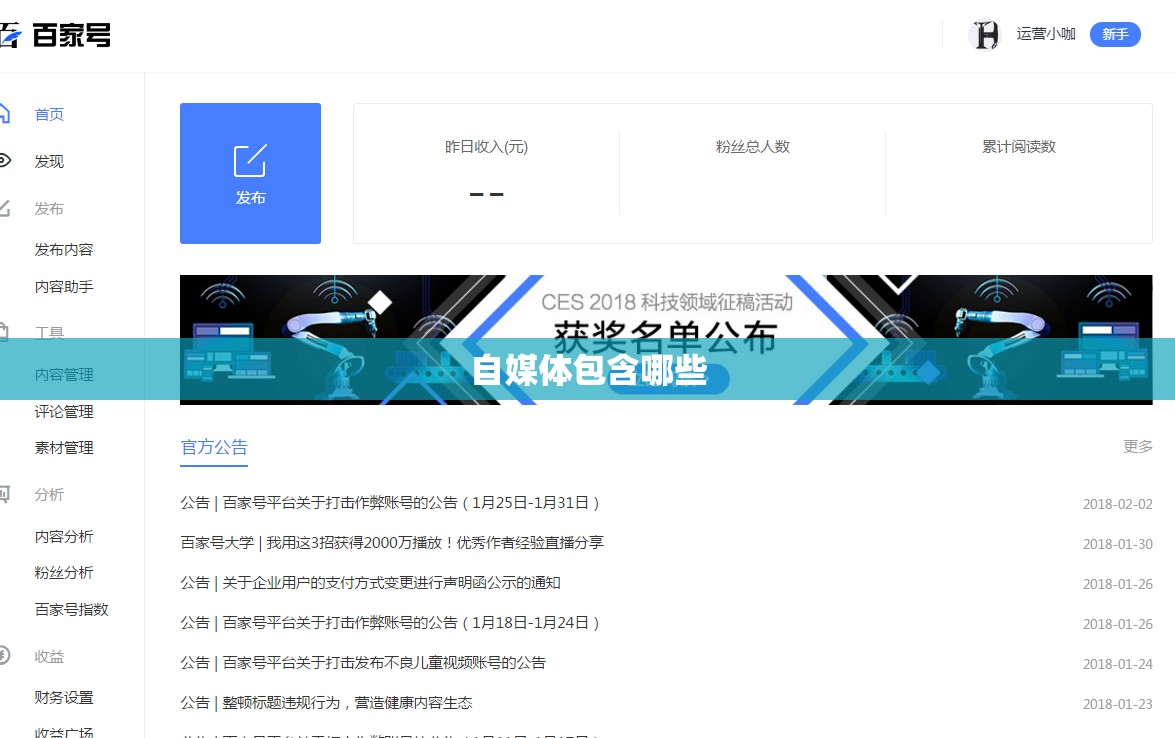This screenshot has height=738, width=1175.
Task: Click the 收益 section header text
Action: point(49,656)
